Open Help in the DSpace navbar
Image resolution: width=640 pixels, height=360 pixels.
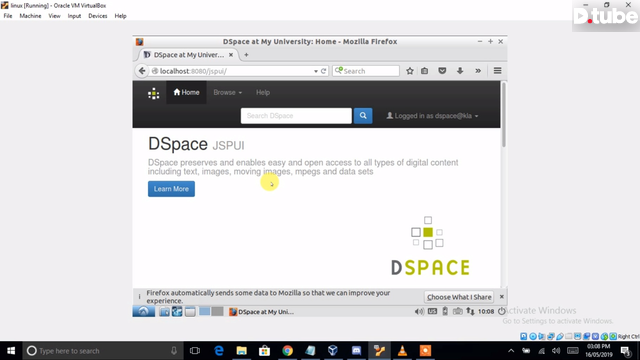[263, 93]
